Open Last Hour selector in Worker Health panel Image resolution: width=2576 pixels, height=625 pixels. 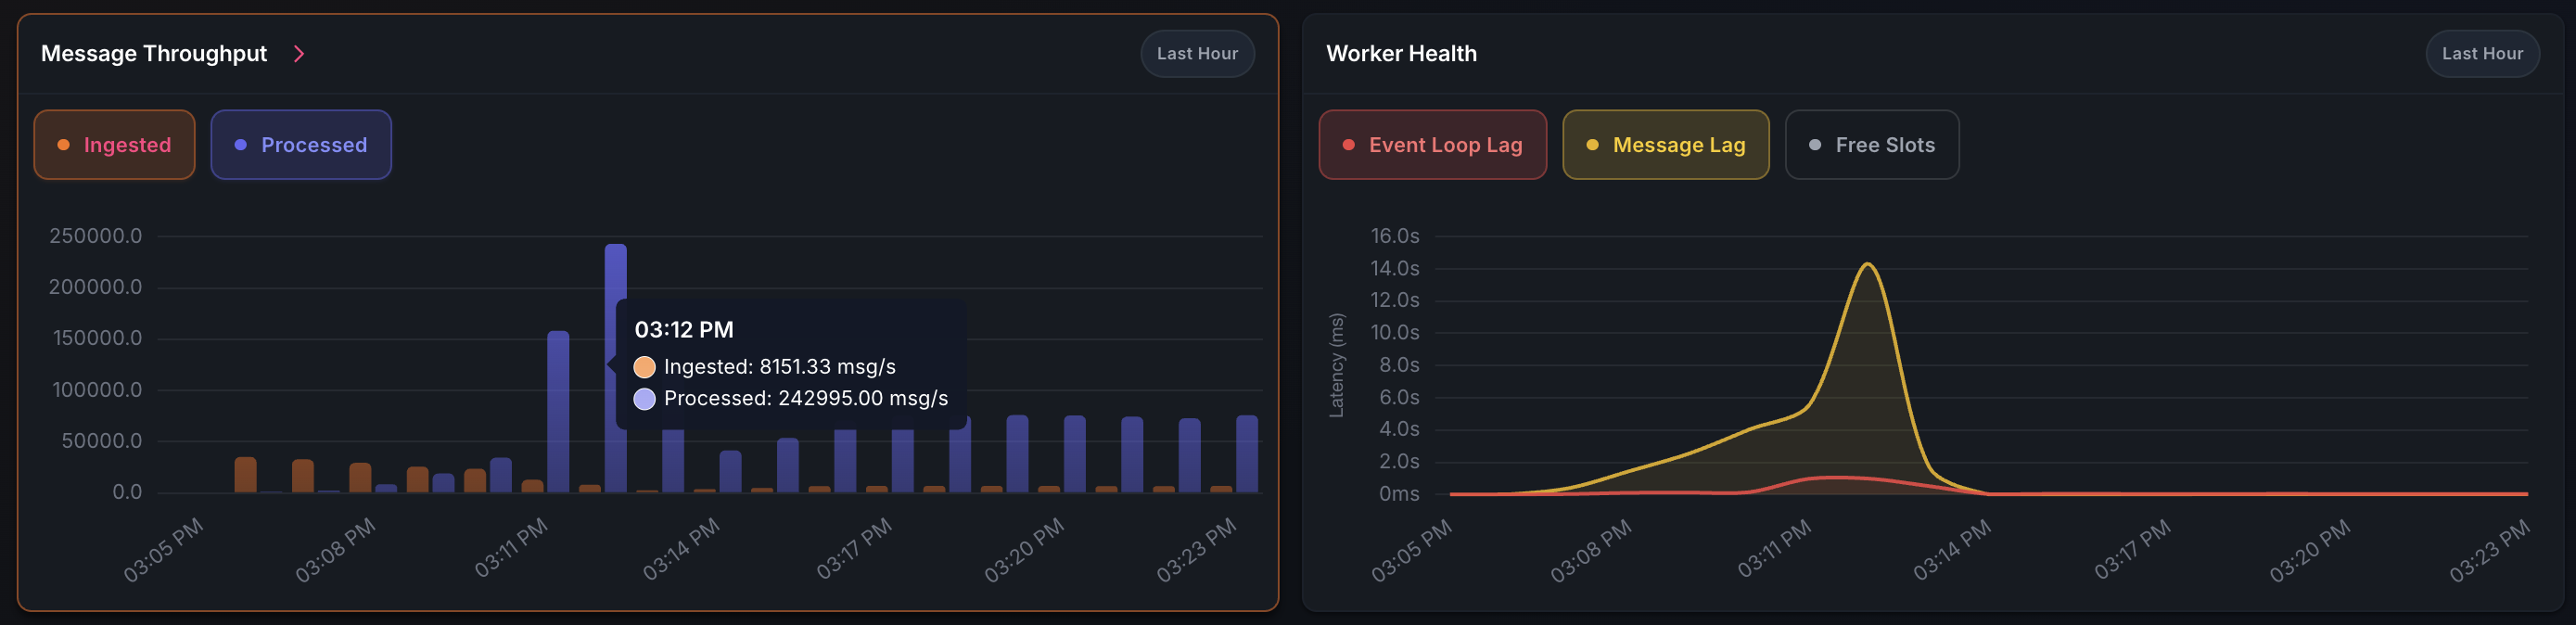2482,54
